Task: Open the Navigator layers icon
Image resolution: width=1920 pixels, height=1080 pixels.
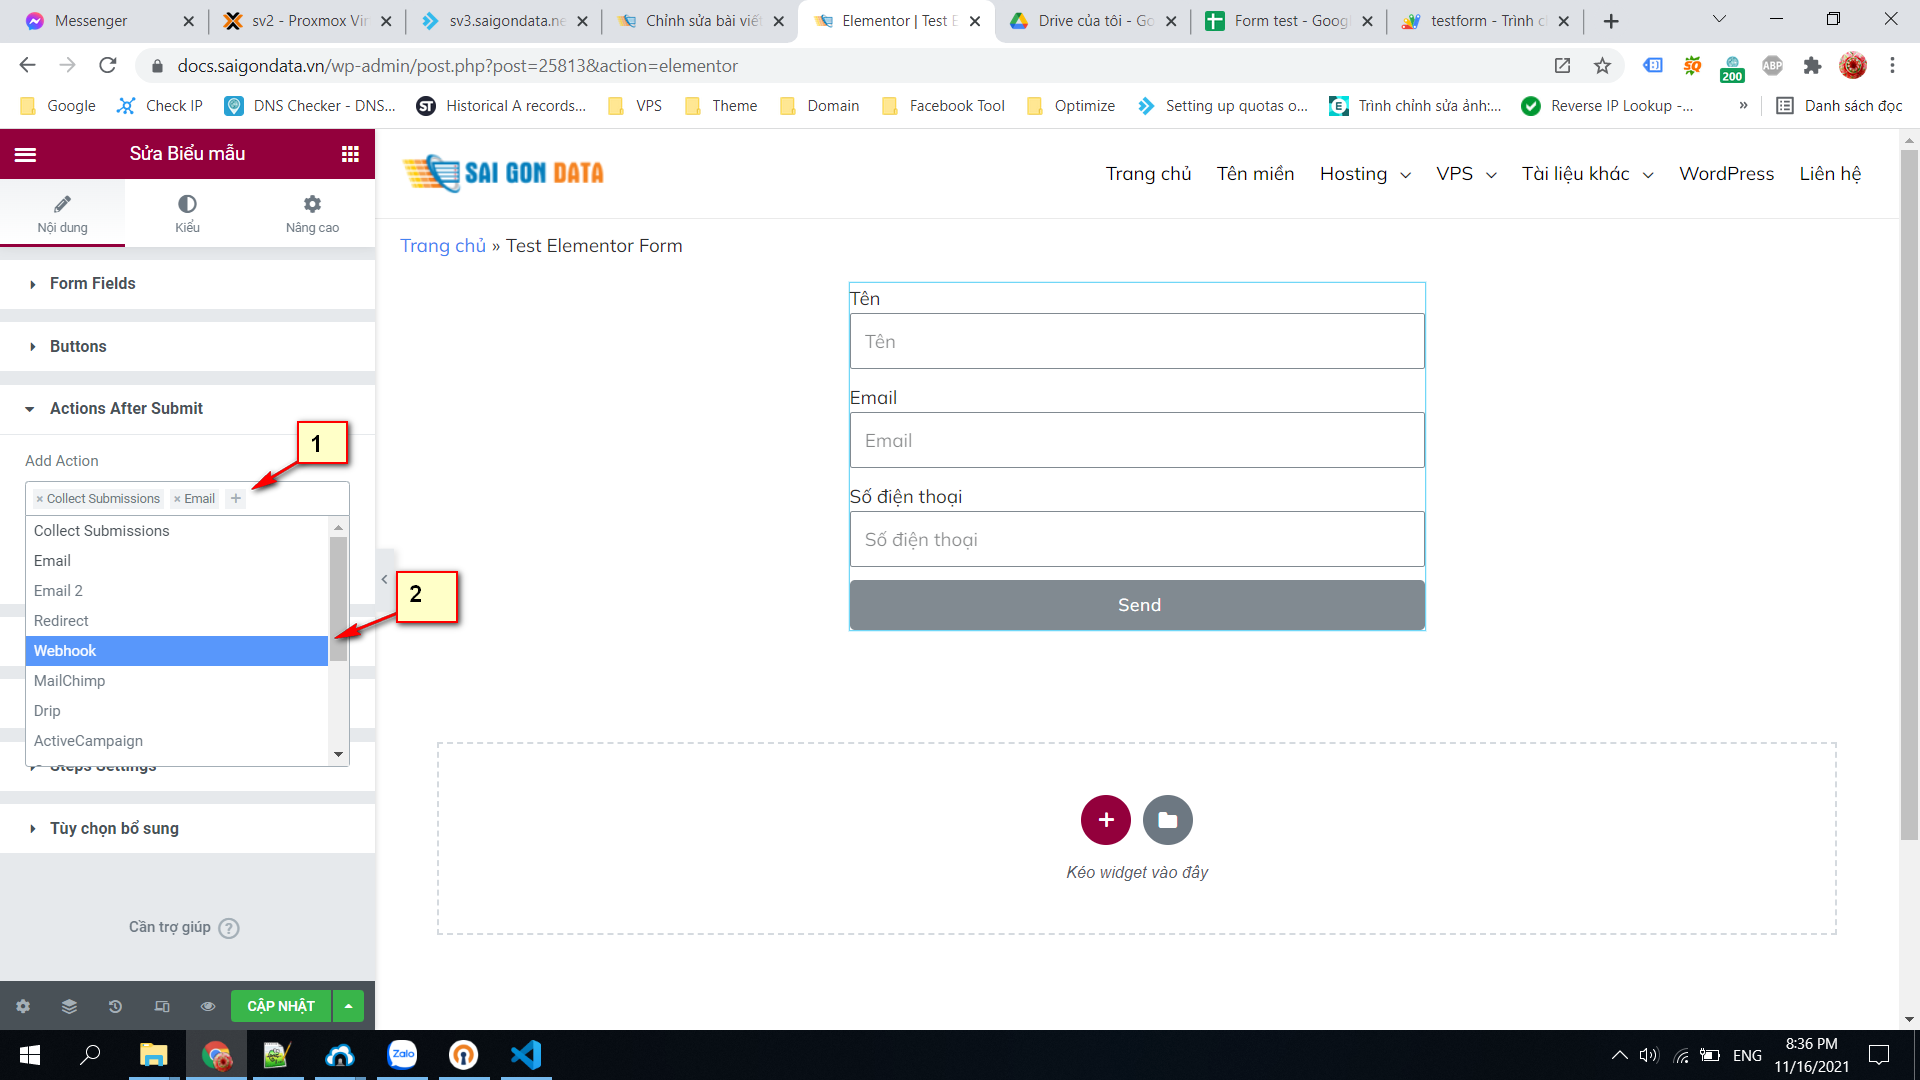Action: click(69, 1006)
